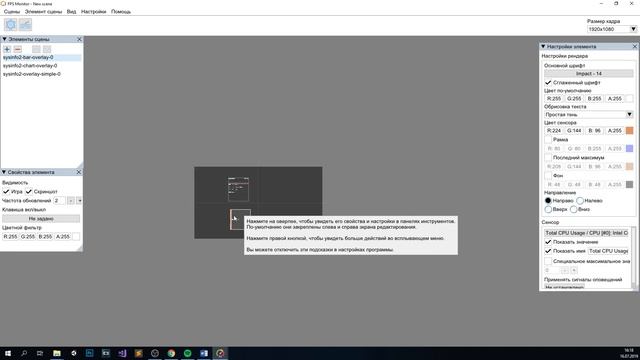
Task: Enable the Фон checkbox
Action: click(548, 176)
